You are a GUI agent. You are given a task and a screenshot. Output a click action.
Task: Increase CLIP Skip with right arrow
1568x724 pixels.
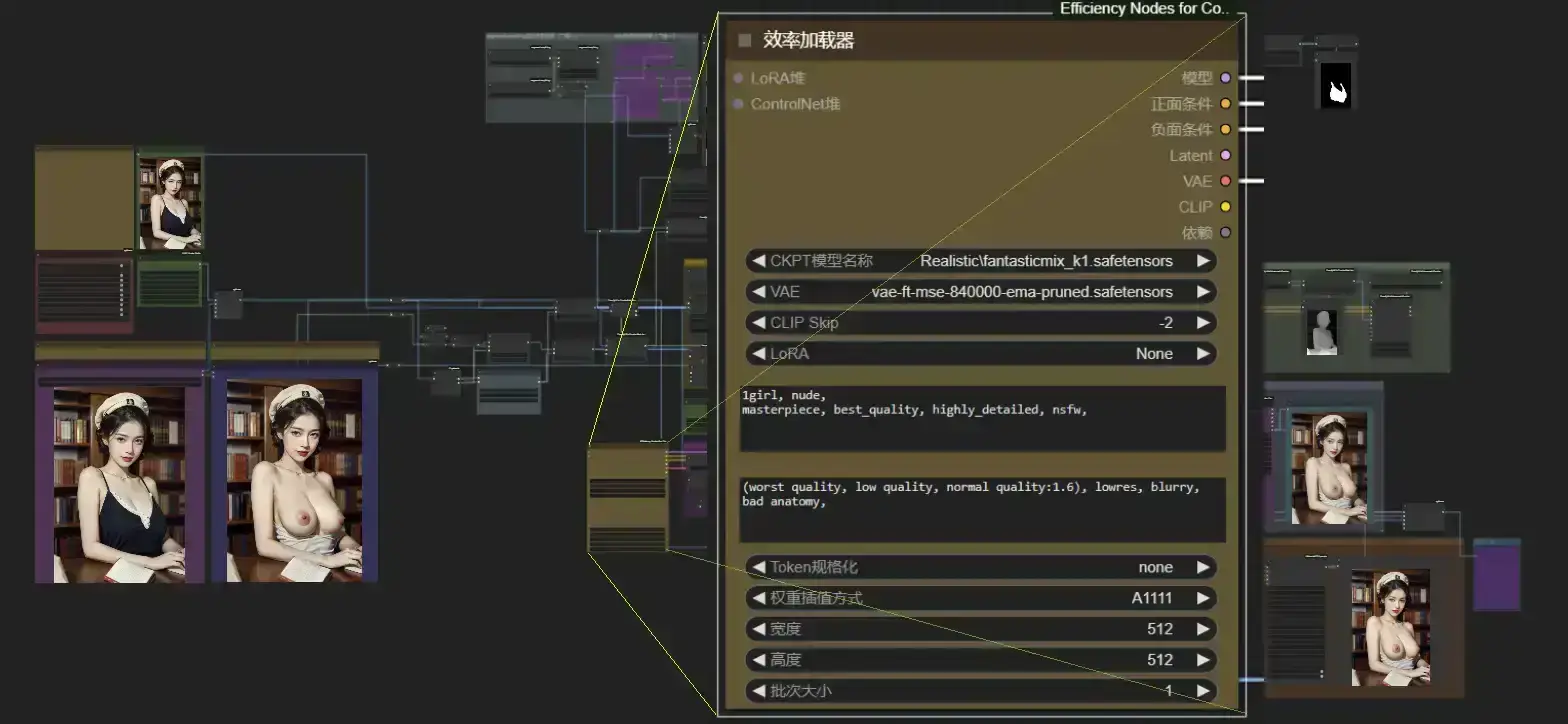coord(1203,323)
